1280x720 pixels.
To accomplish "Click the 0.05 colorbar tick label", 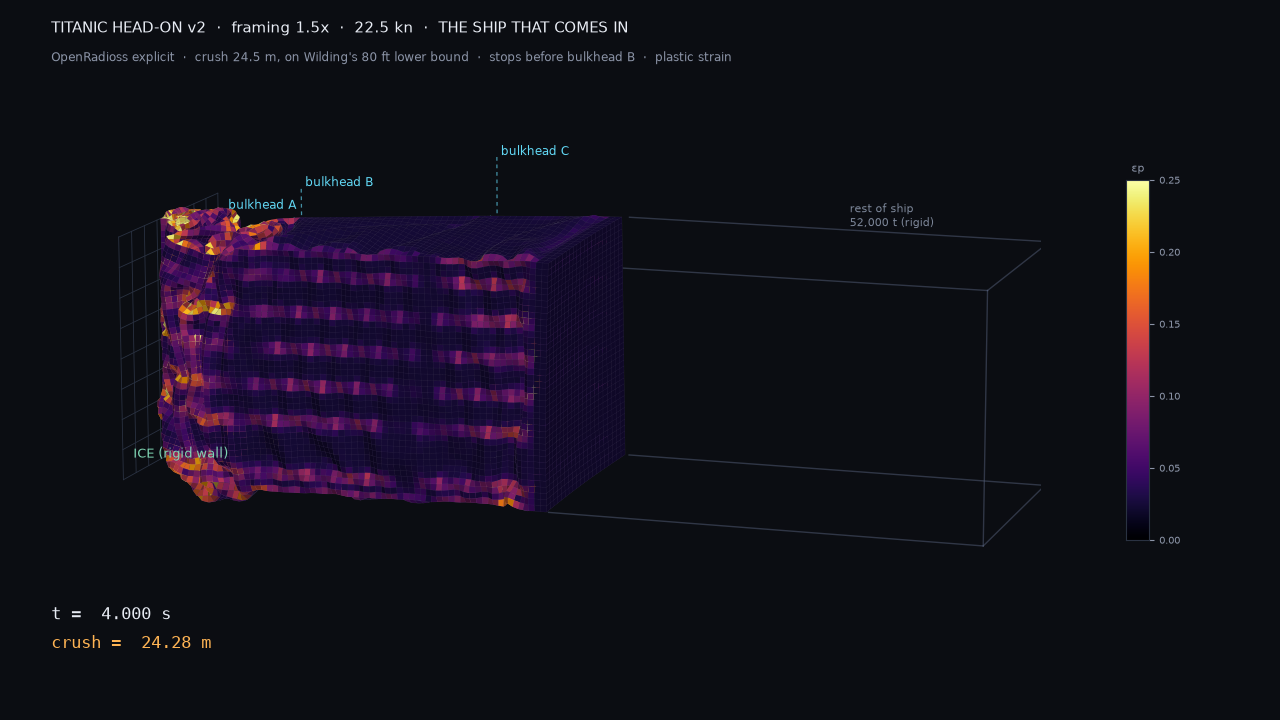I will [1170, 469].
